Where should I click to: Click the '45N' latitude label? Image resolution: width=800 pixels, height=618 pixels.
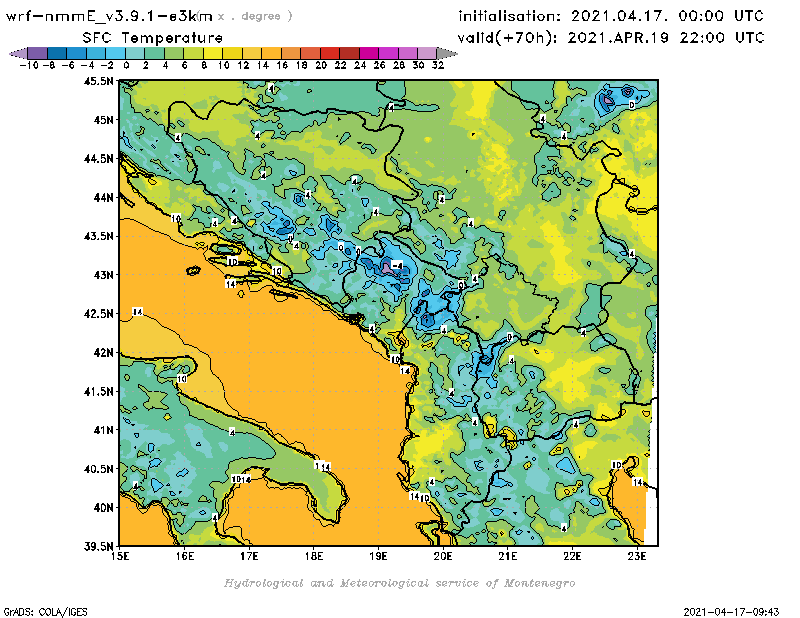point(103,120)
